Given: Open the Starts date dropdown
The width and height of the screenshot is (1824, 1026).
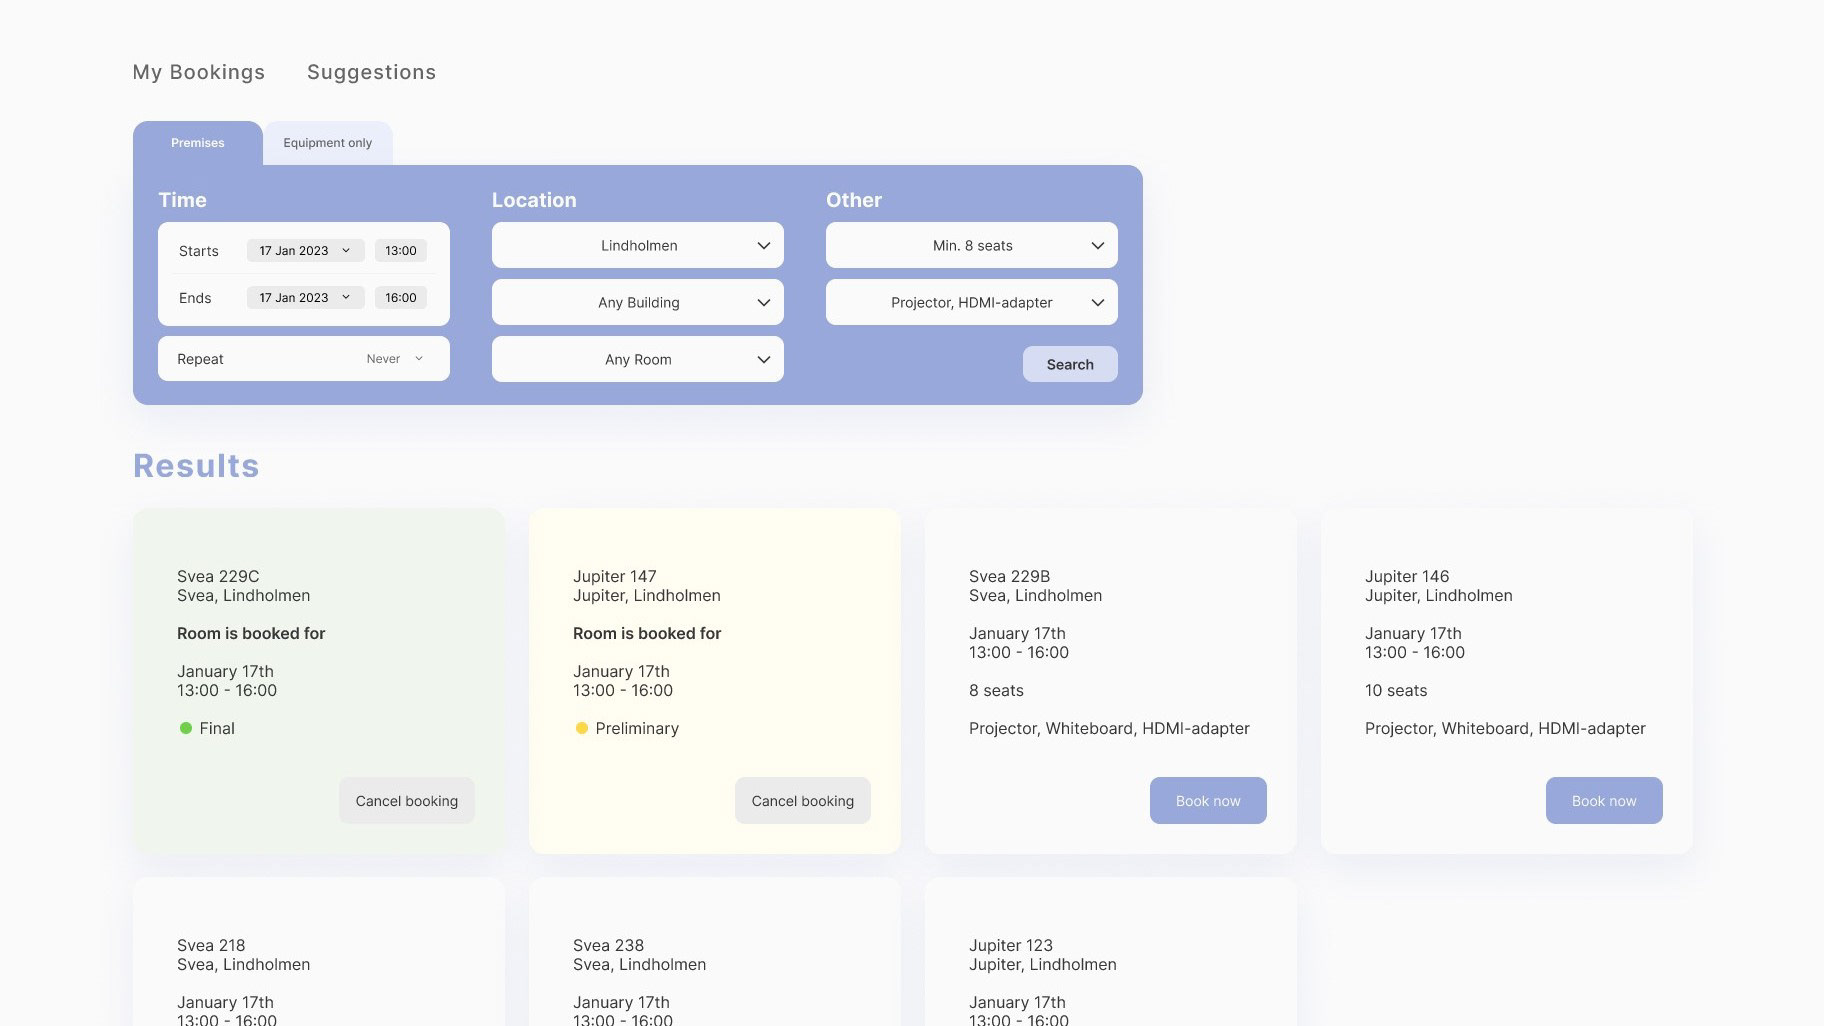Looking at the screenshot, I should (305, 251).
